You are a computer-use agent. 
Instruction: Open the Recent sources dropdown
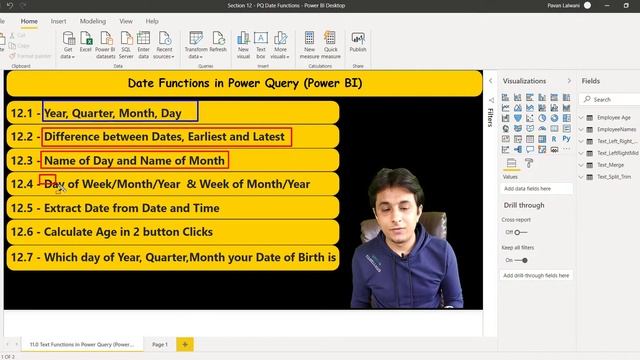click(164, 45)
